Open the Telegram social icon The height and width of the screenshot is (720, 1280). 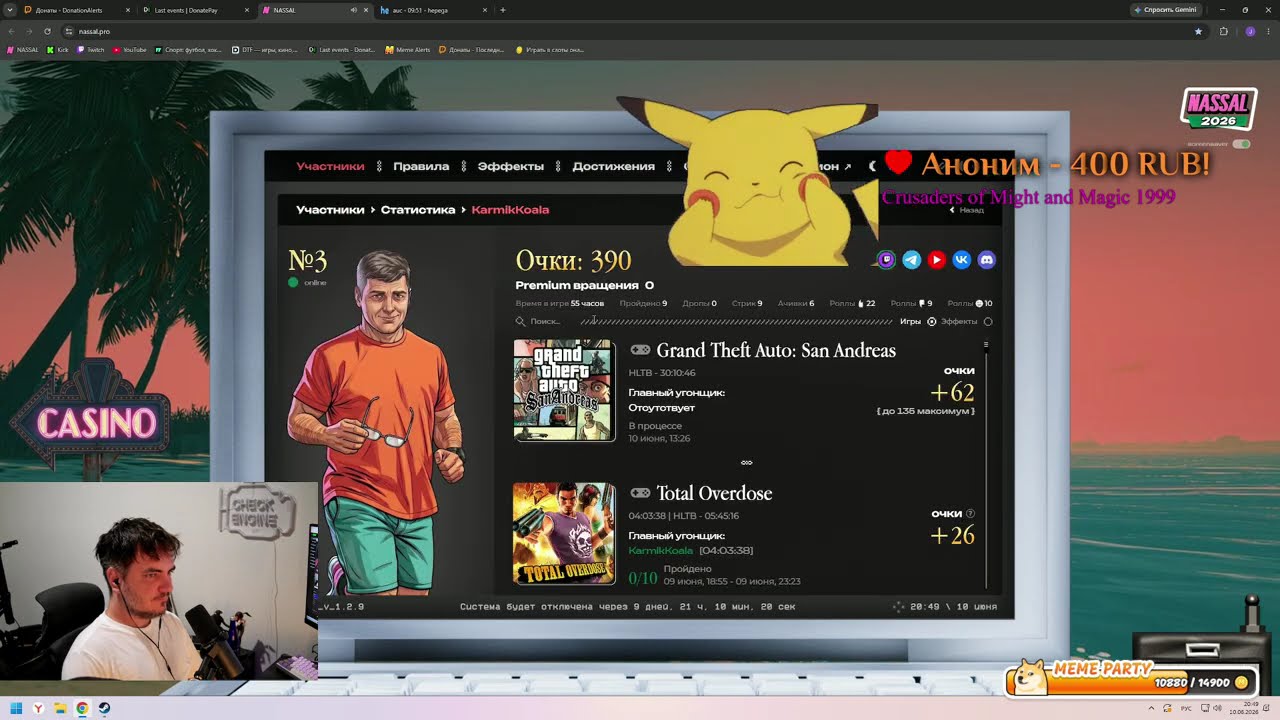(912, 260)
